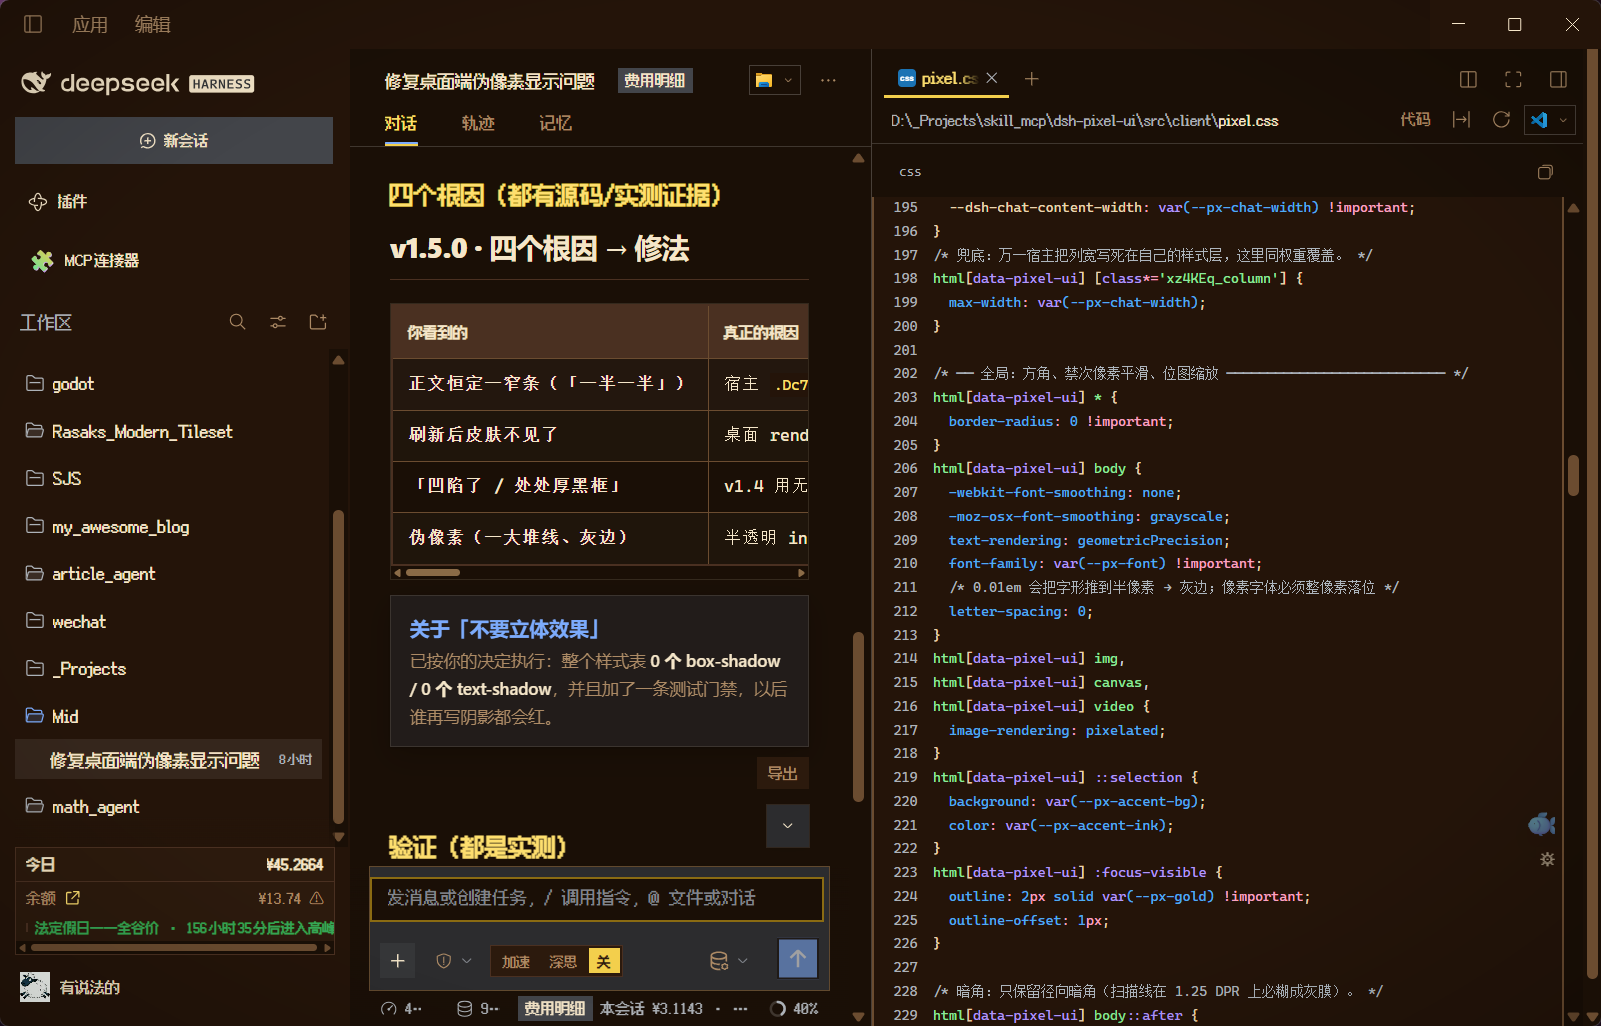Click the table's horizontal scrollbar thumb
Viewport: 1601px width, 1026px height.
433,573
